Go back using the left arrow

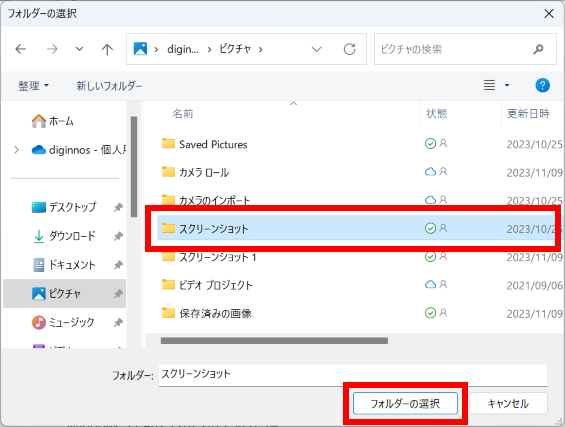(x=21, y=49)
